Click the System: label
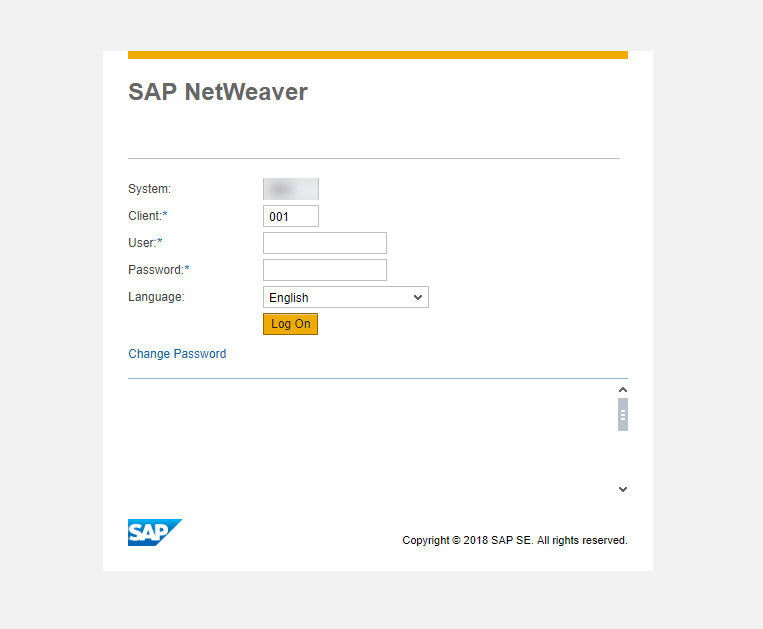Viewport: 763px width, 629px height. (x=149, y=189)
